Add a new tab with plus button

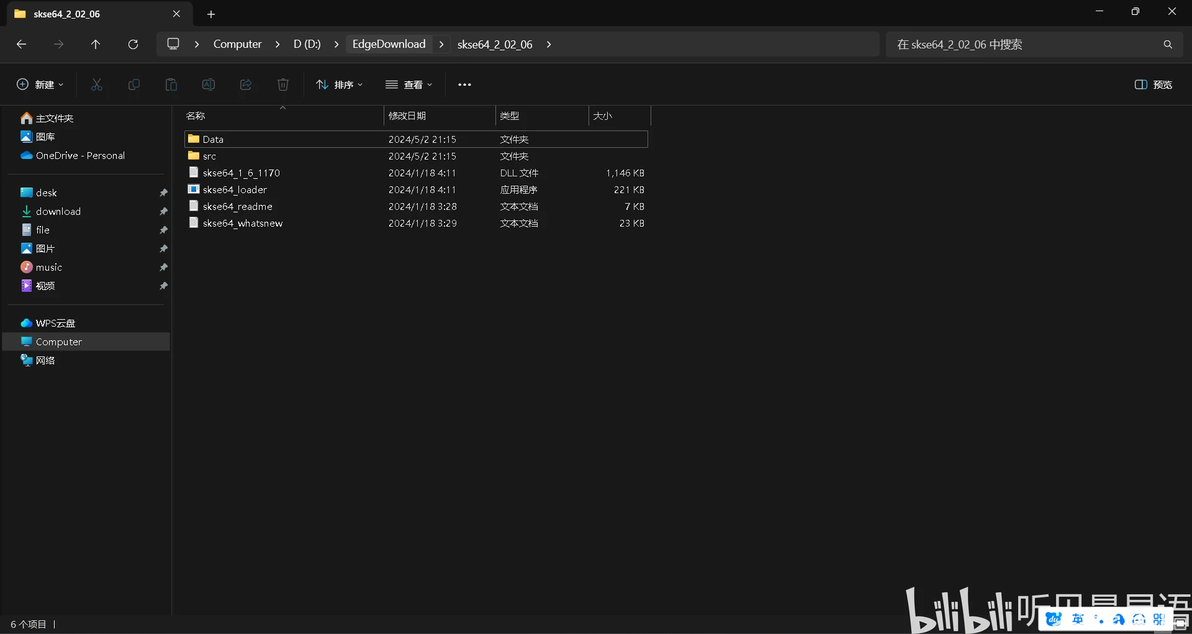(211, 14)
